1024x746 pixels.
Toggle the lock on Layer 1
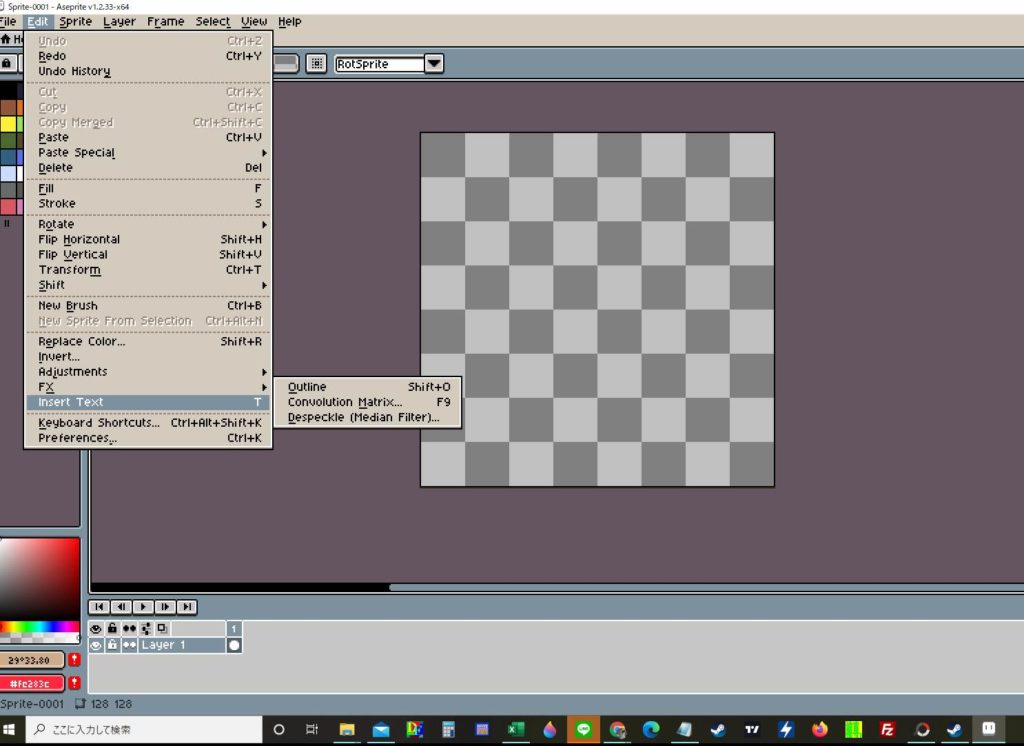[112, 646]
